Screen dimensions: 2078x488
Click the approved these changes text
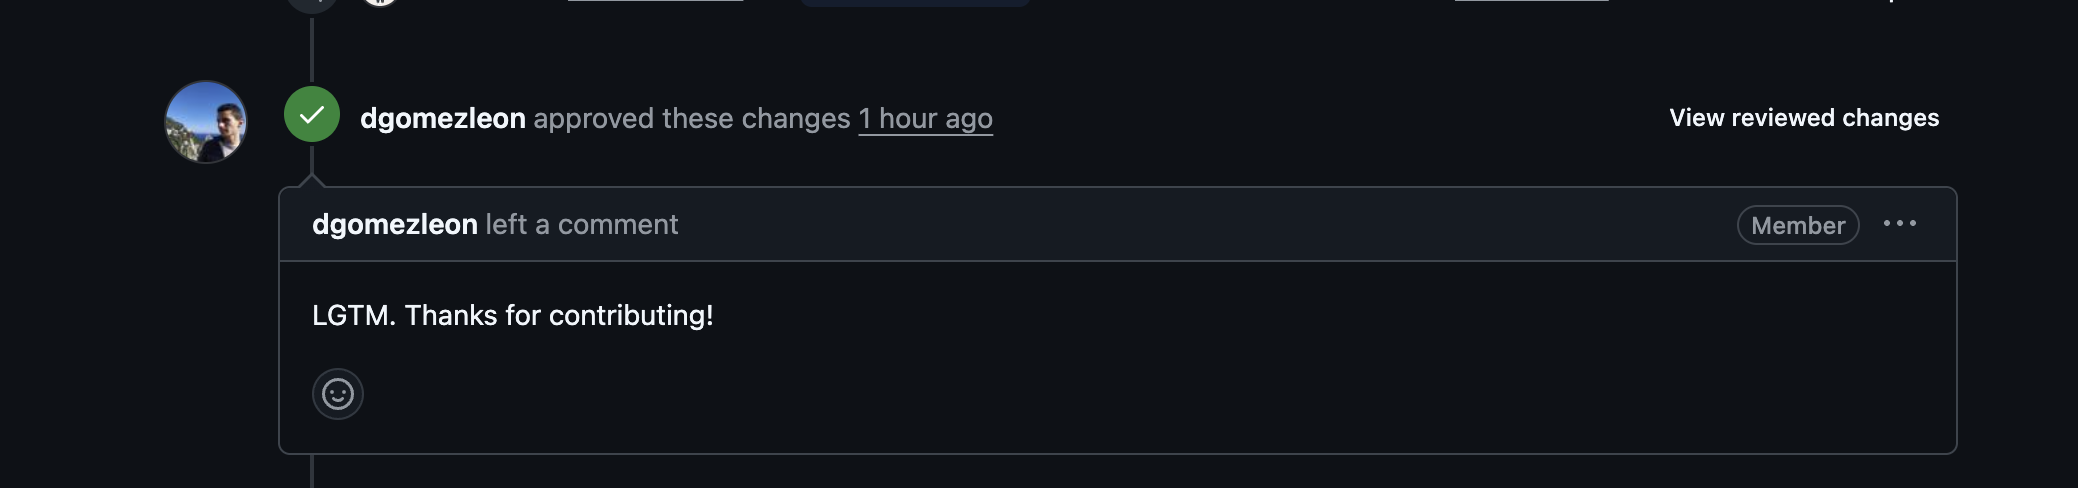pyautogui.click(x=692, y=118)
